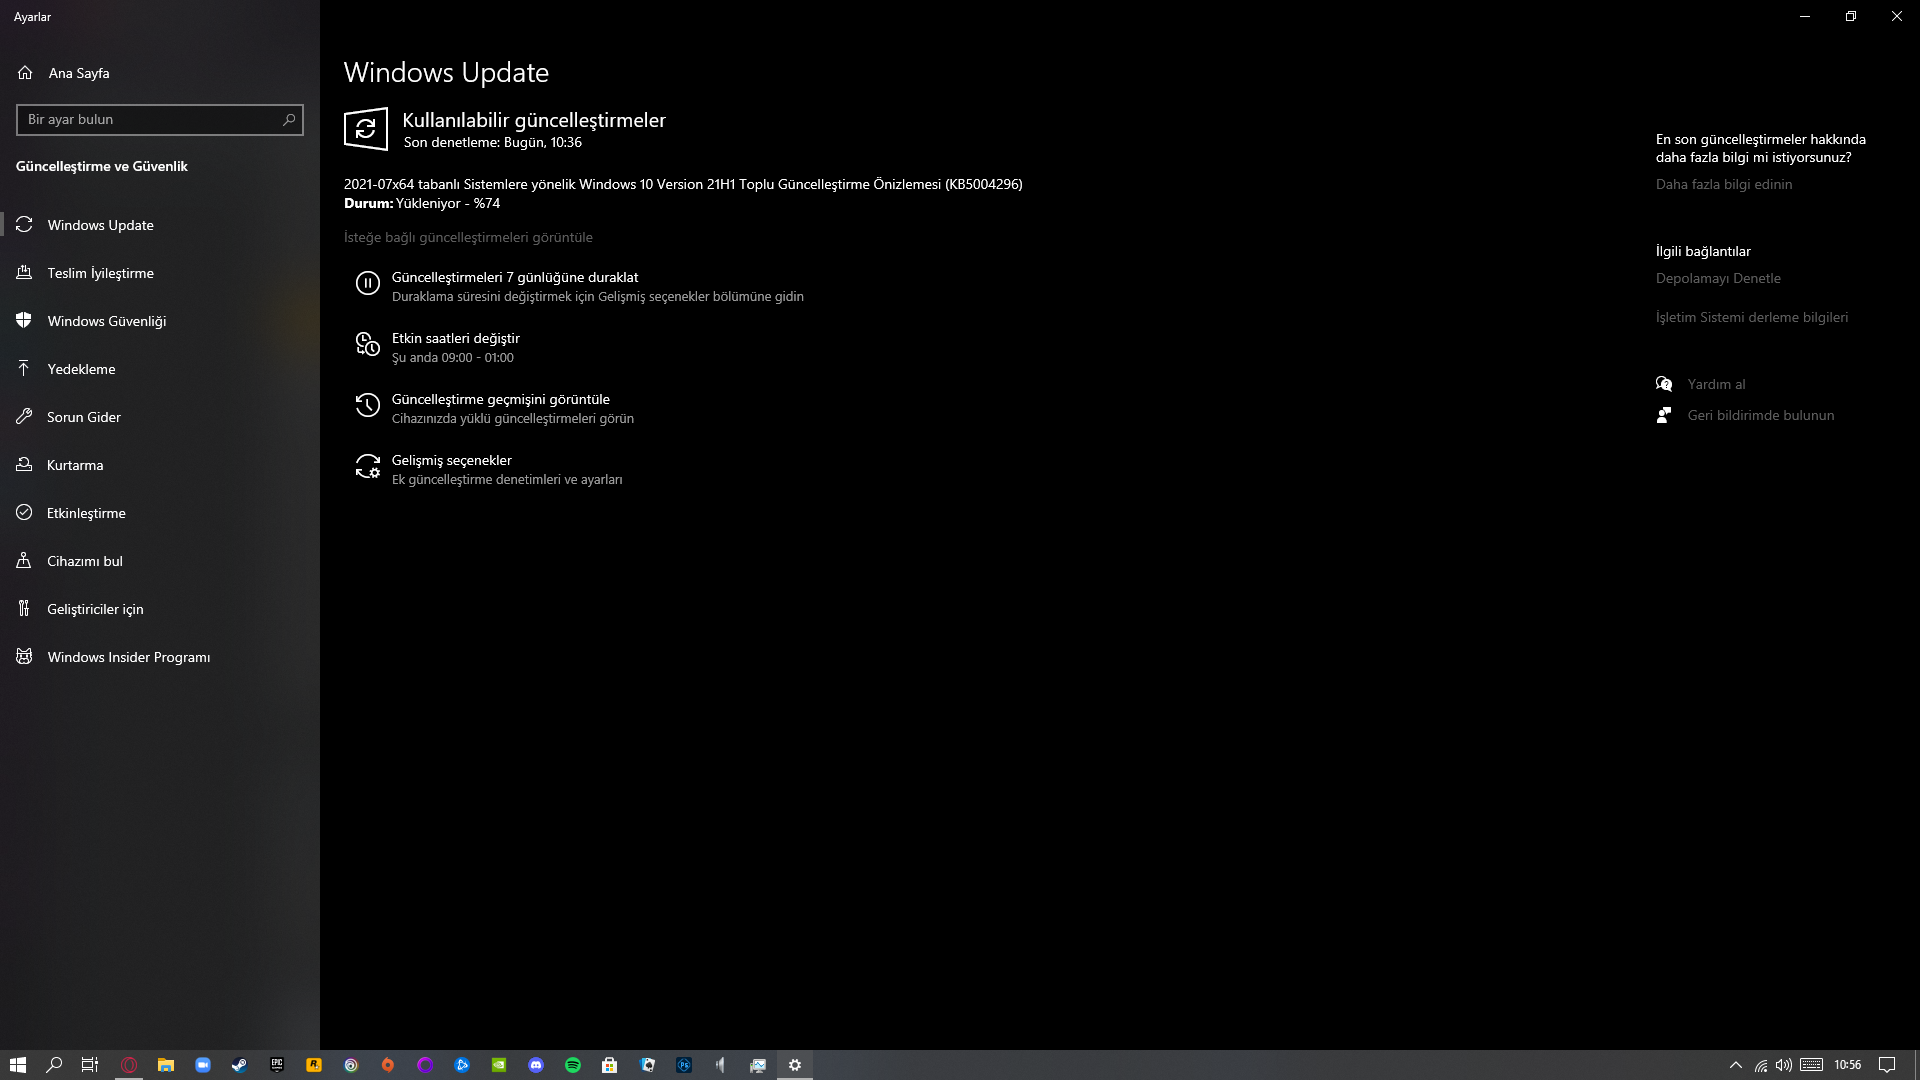The height and width of the screenshot is (1080, 1920).
Task: Open the Sorun Gider page
Action: point(83,417)
